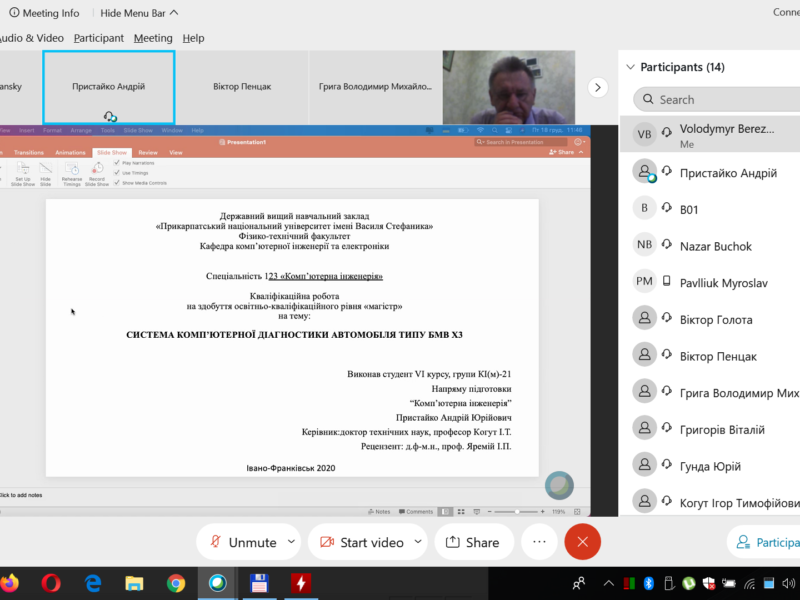Screen dimensions: 800x600
Task: Expand video options arrow next to Start video
Action: tap(417, 541)
